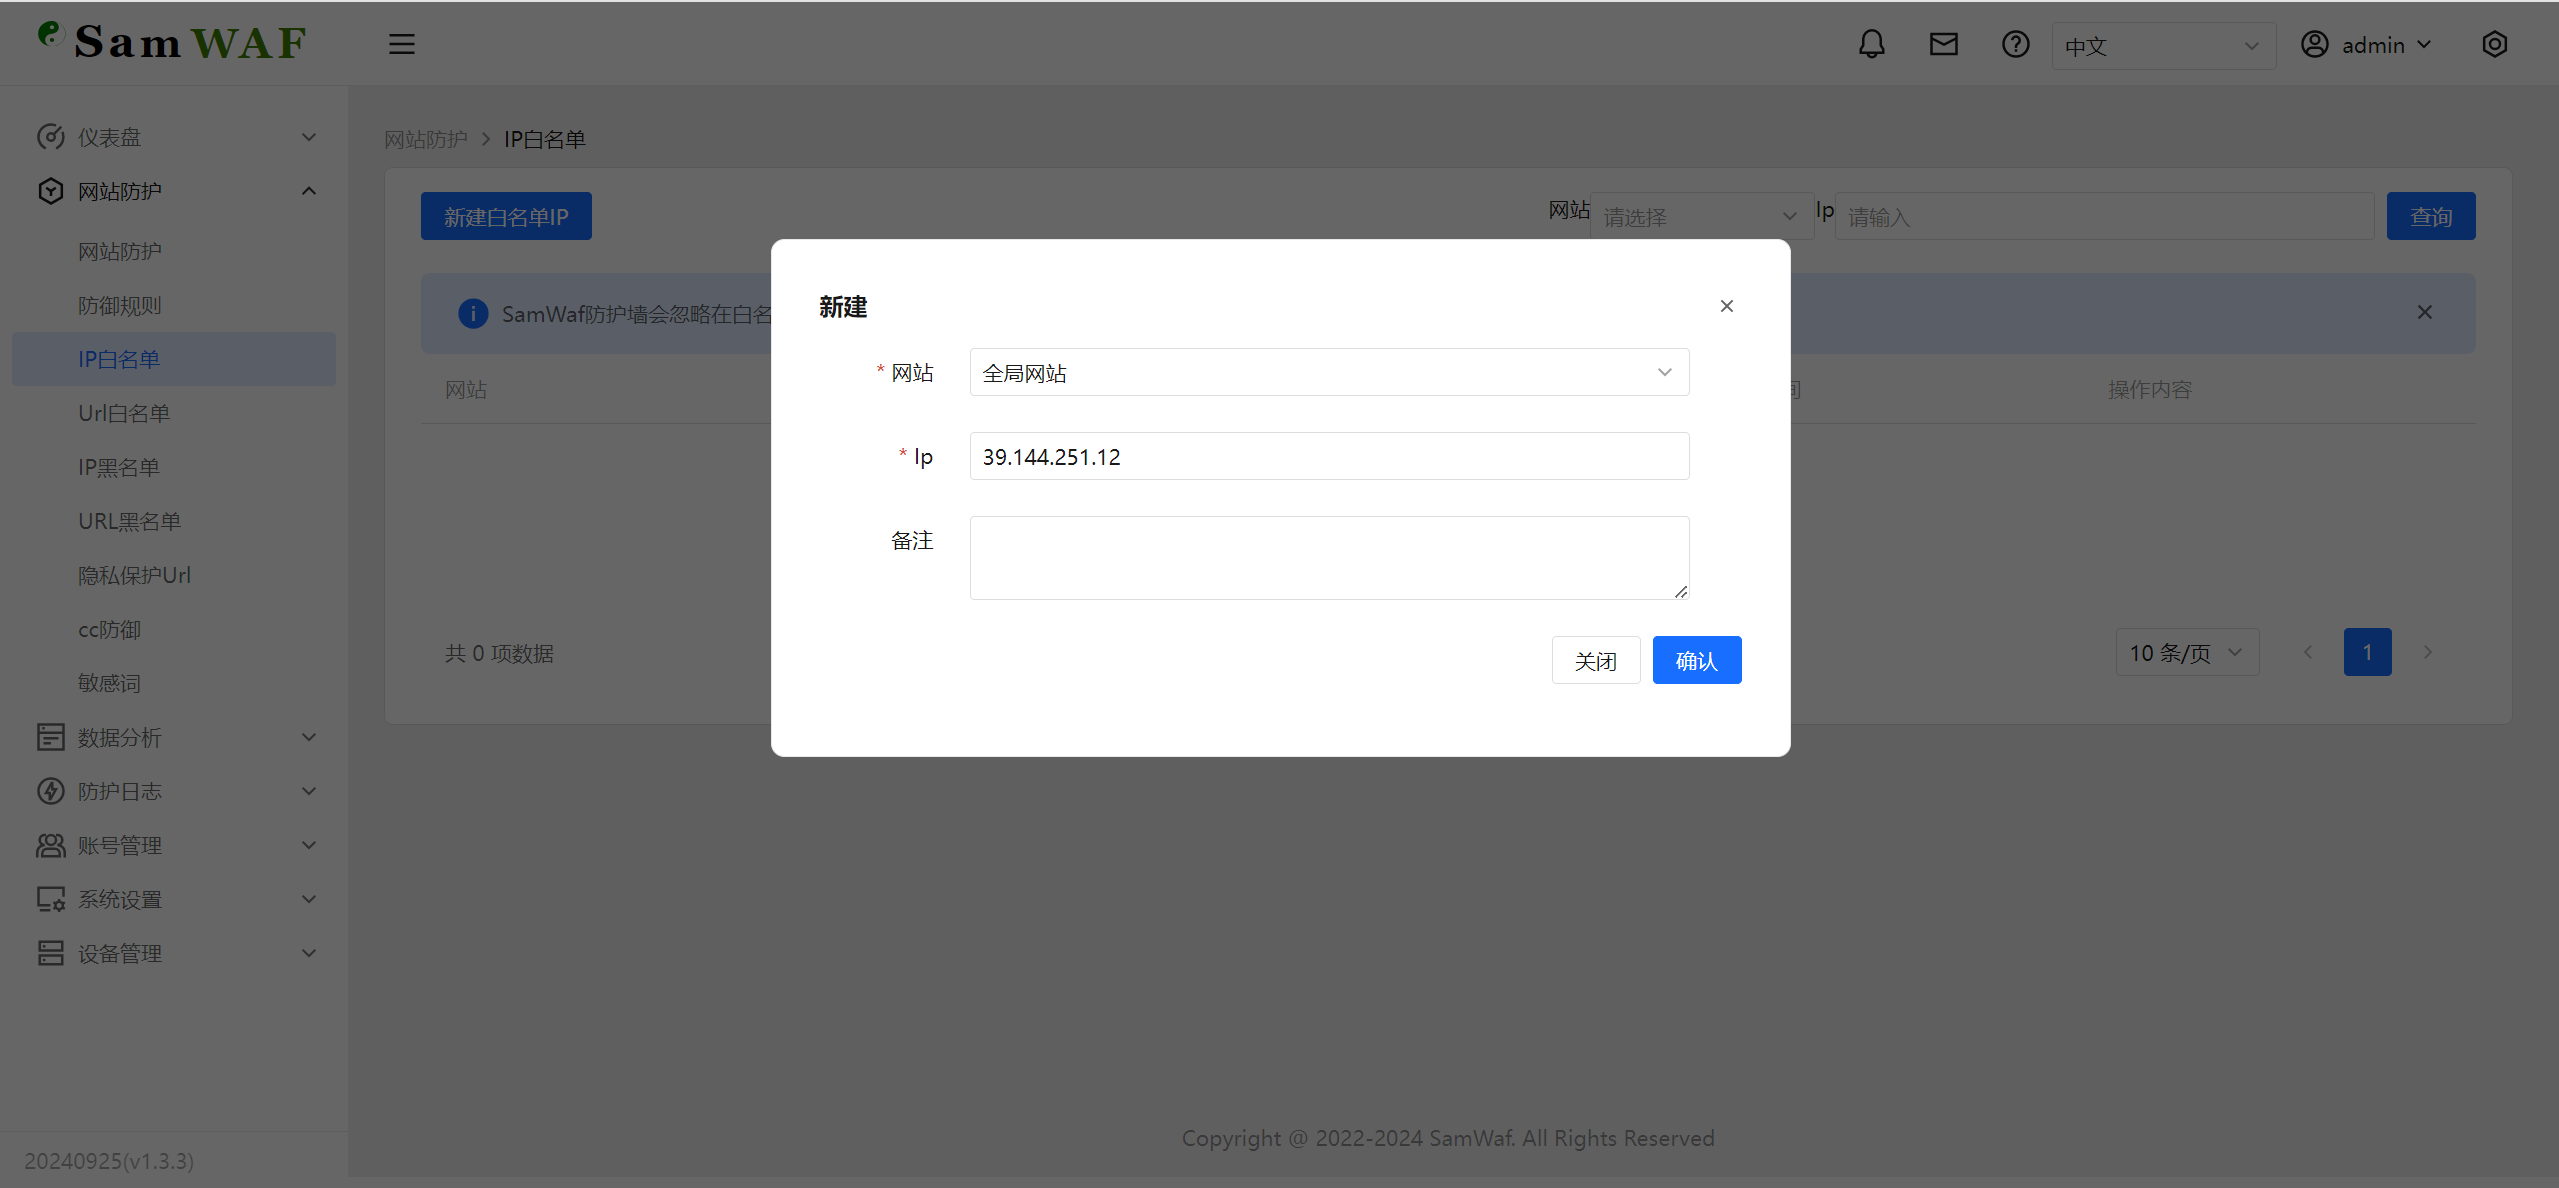Screen dimensions: 2559x1188
Task: Select page 1 in pagination
Action: [x=2367, y=652]
